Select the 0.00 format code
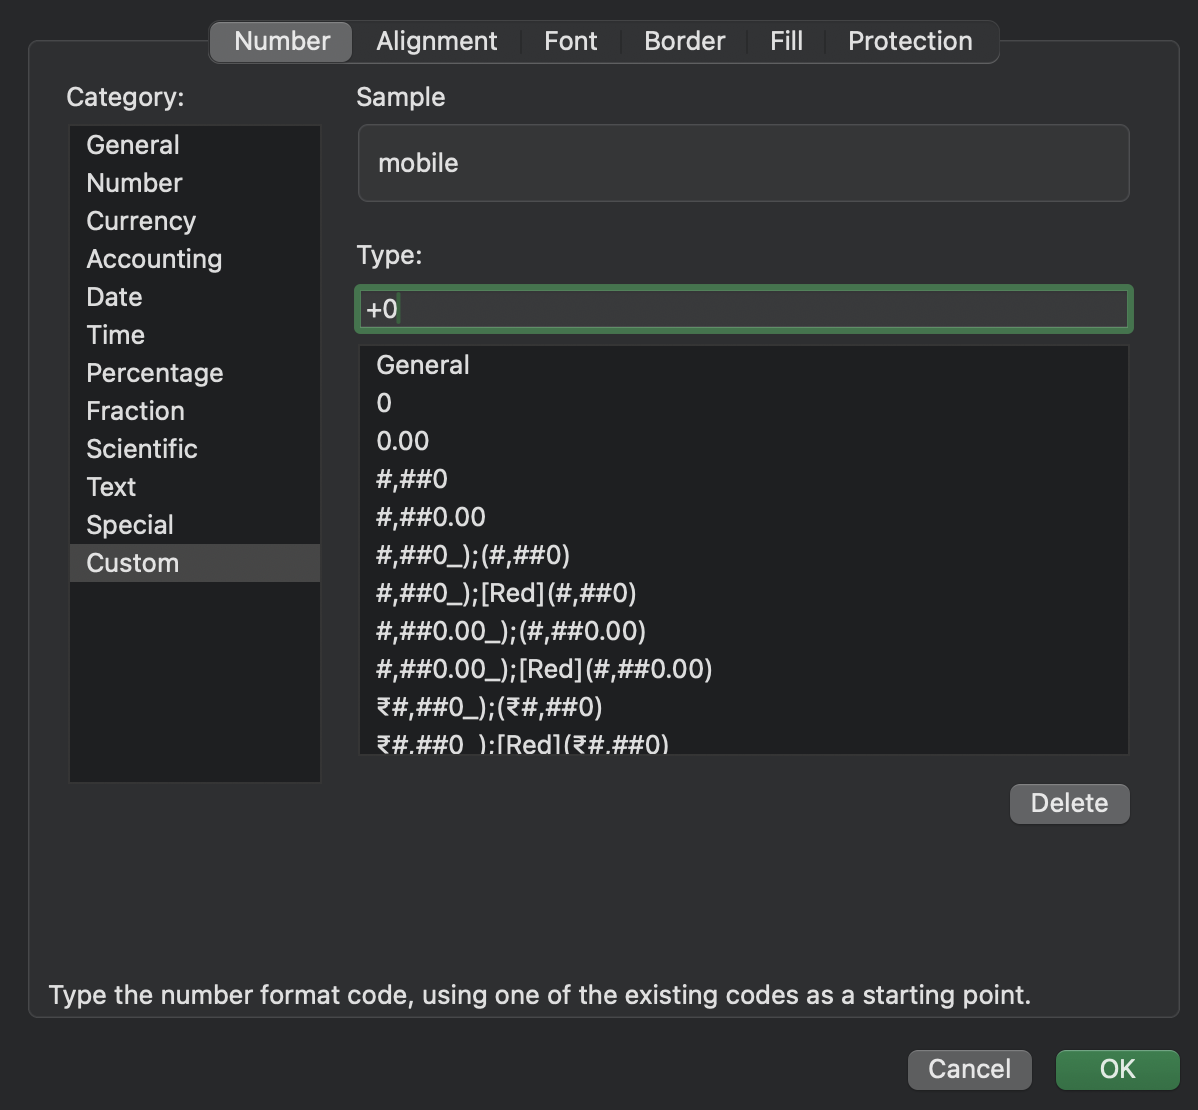 (403, 441)
